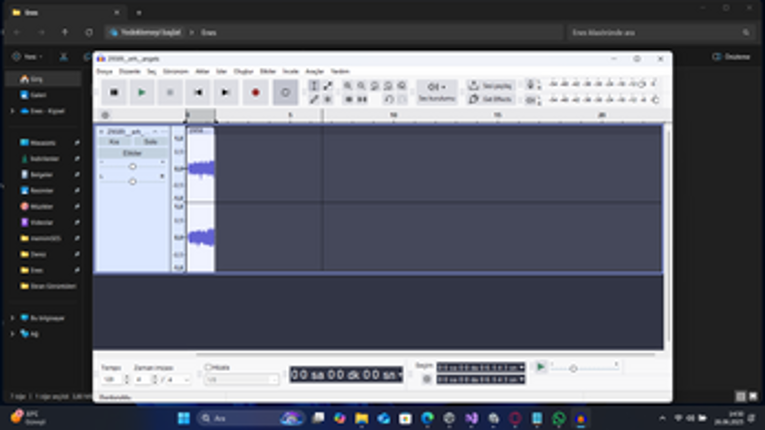Click the audio waveform clip in the track
Screen dimensions: 765x430
[201, 168]
